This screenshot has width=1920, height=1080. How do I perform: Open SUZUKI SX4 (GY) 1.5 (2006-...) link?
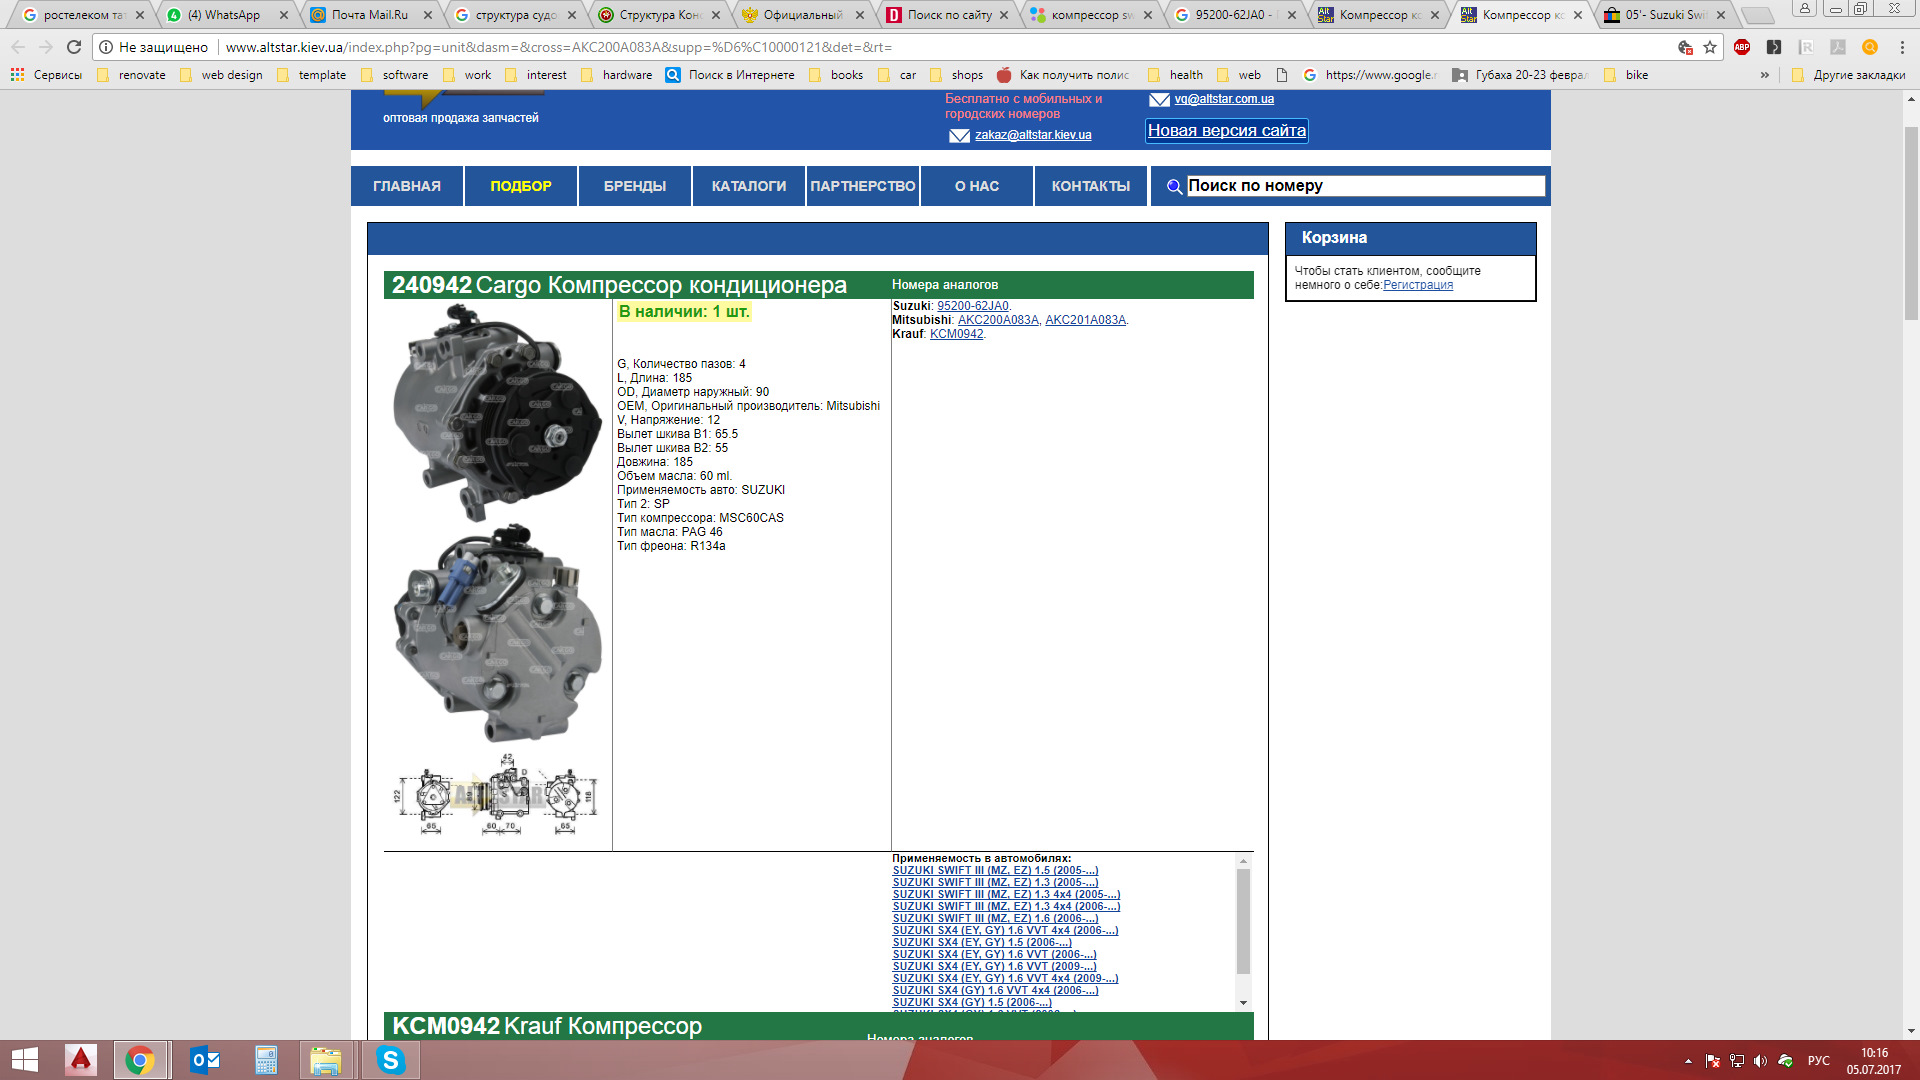972,1002
